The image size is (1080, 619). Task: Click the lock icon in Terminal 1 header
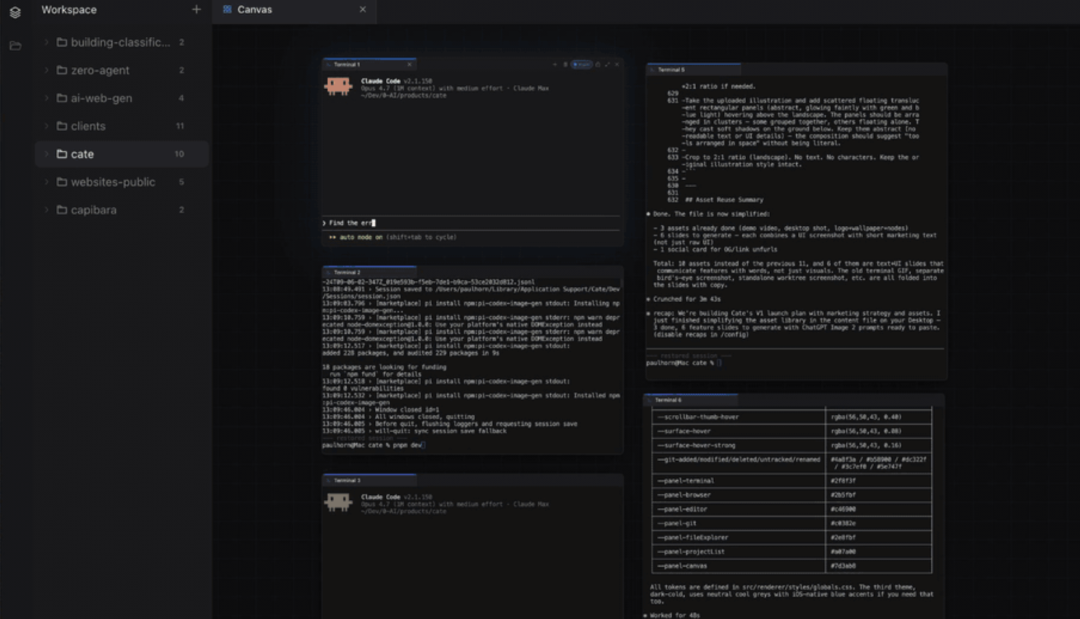pos(598,64)
